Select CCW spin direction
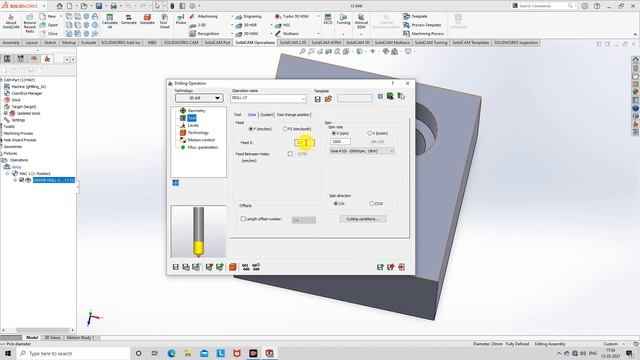 pos(371,203)
